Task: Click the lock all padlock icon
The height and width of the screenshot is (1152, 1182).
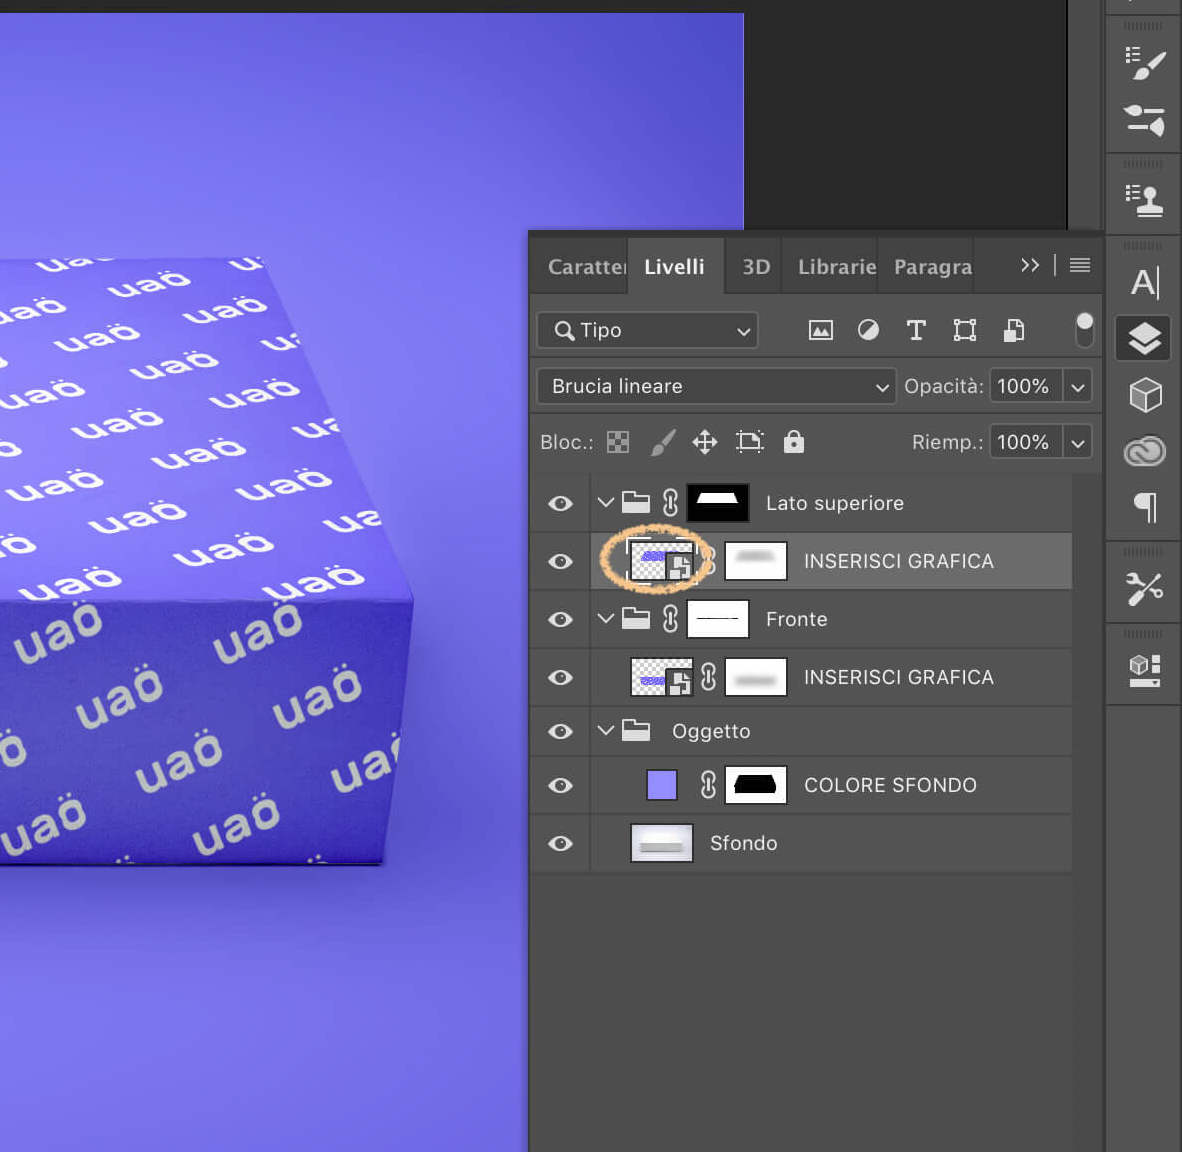Action: (793, 442)
